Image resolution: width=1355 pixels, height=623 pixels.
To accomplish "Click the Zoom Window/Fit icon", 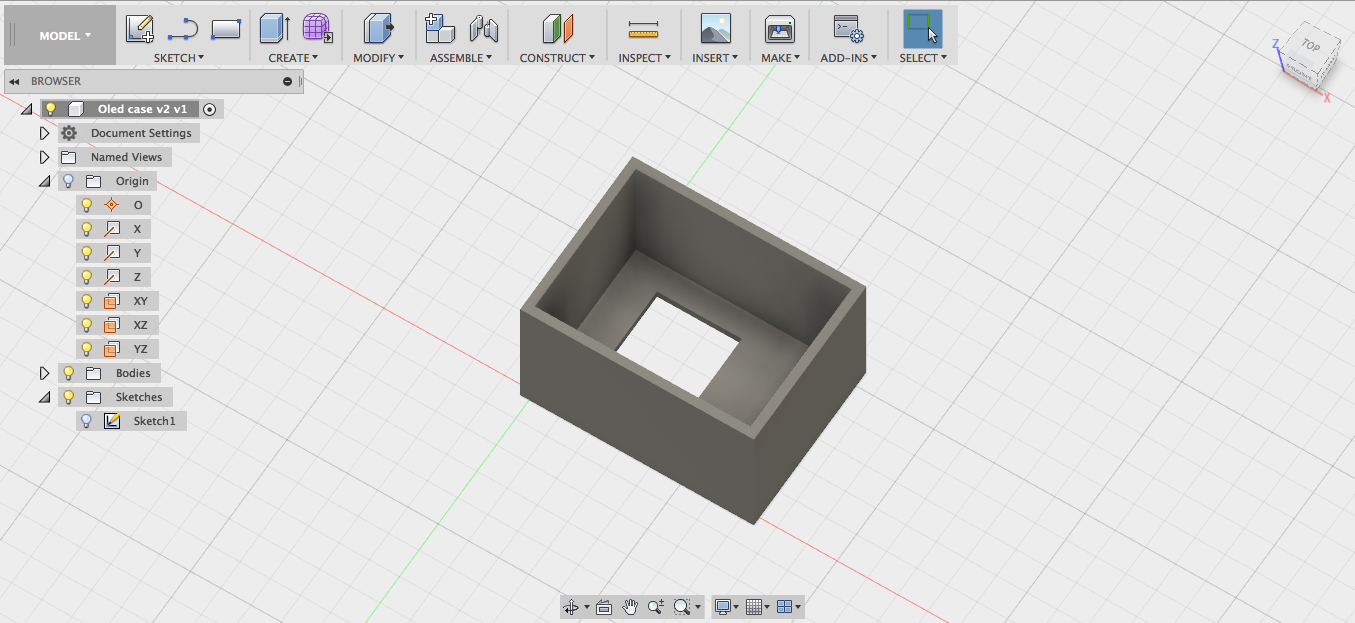I will click(682, 607).
